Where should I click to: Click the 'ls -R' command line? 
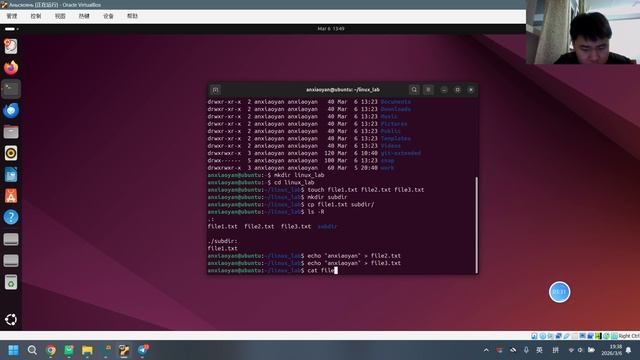[x=266, y=212]
